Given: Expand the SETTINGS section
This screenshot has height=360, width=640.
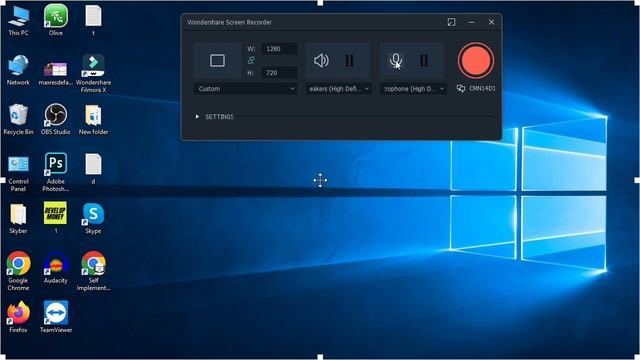Looking at the screenshot, I should click(x=215, y=117).
